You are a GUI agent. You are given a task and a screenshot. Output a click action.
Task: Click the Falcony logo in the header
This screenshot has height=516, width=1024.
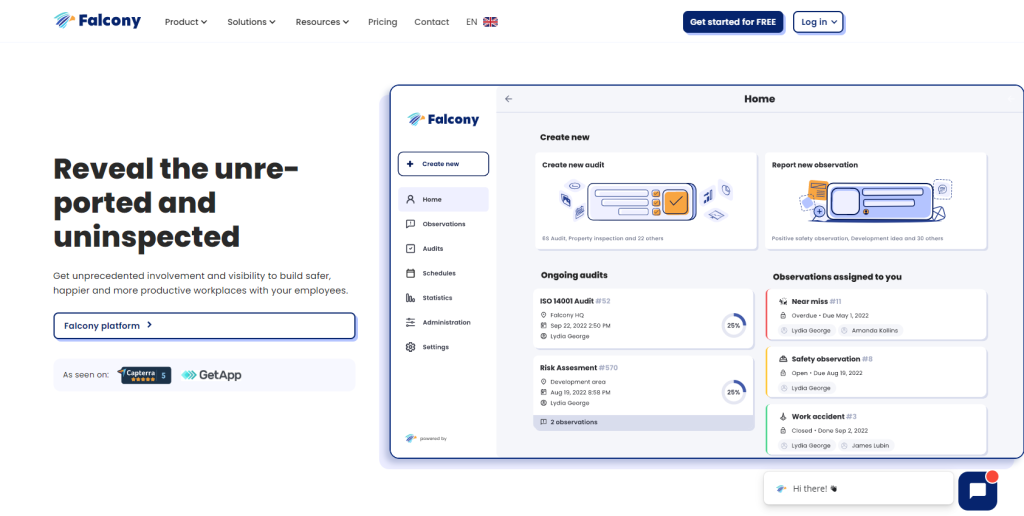tap(97, 21)
